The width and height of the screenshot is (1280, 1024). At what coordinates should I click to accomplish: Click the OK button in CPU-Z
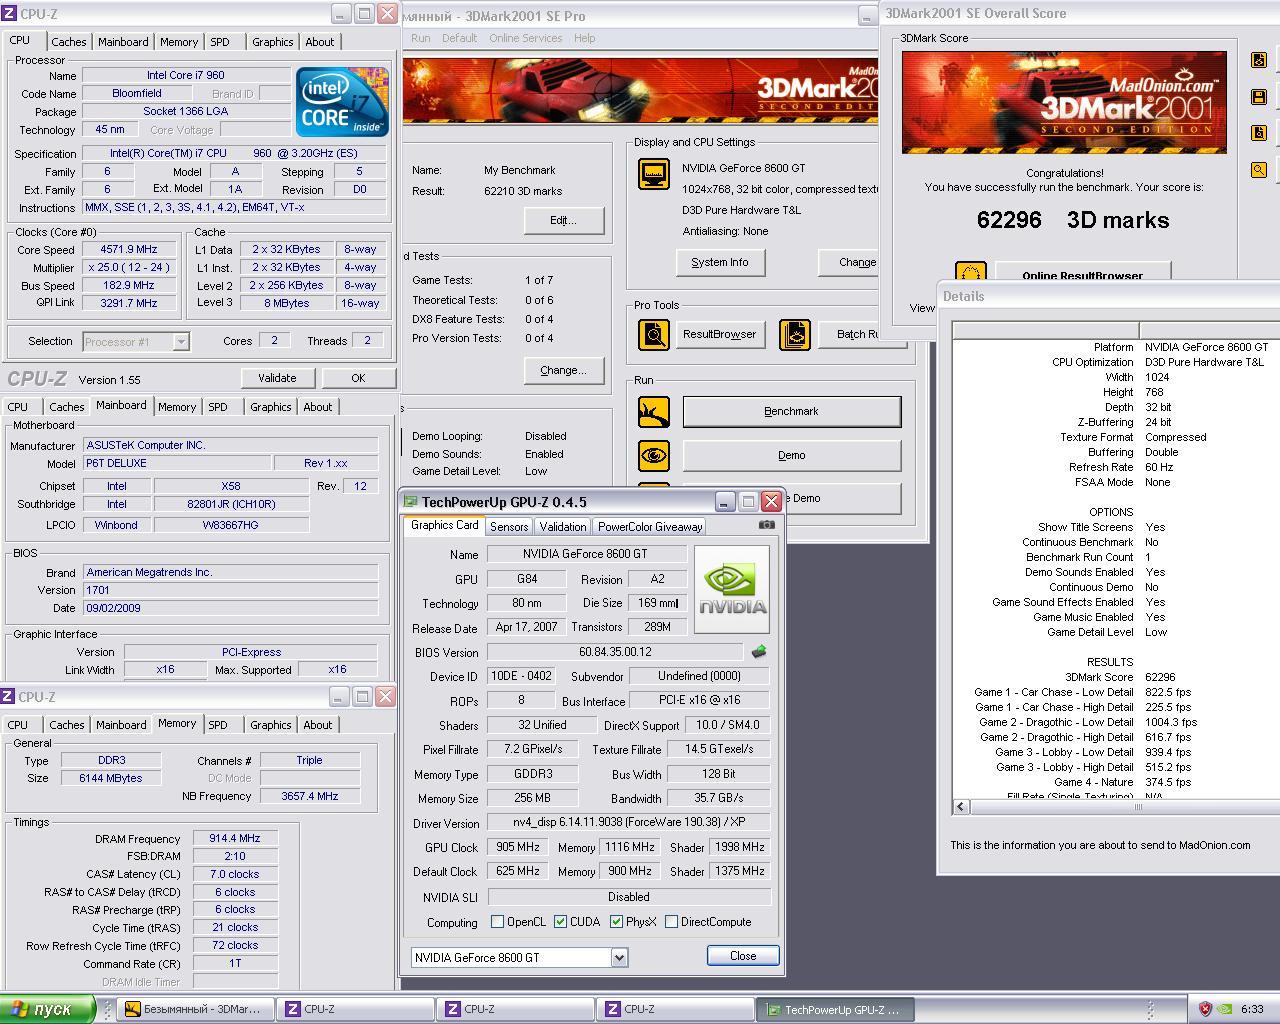pos(358,378)
